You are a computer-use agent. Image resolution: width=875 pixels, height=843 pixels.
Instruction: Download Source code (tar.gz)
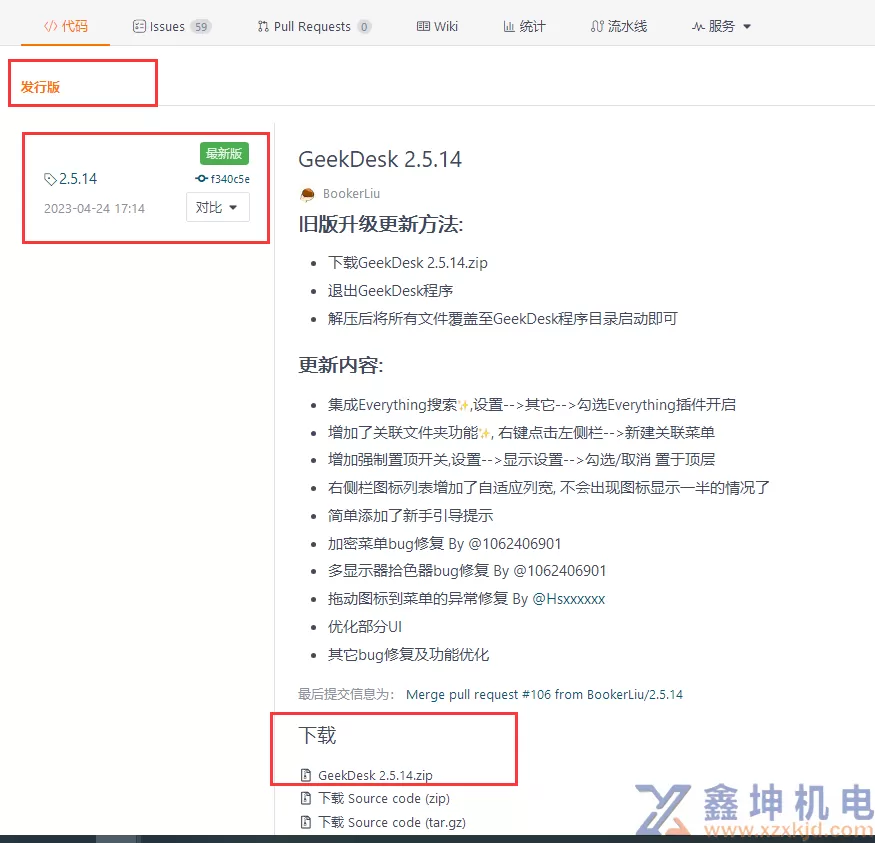392,822
